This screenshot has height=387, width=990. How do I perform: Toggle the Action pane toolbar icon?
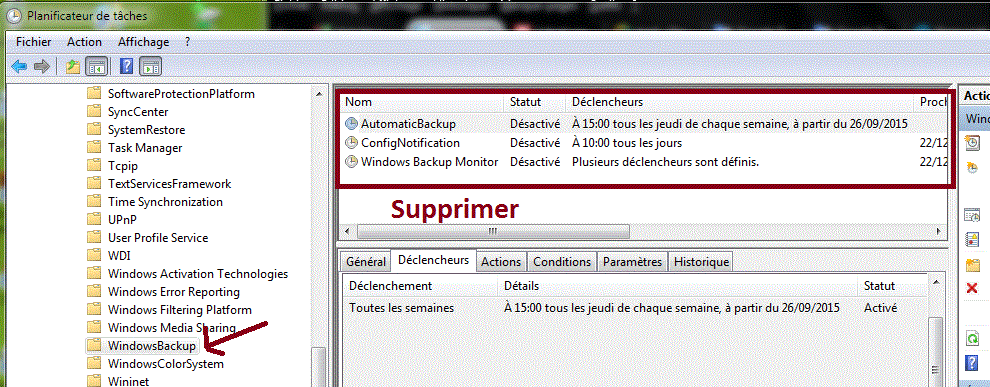(151, 66)
